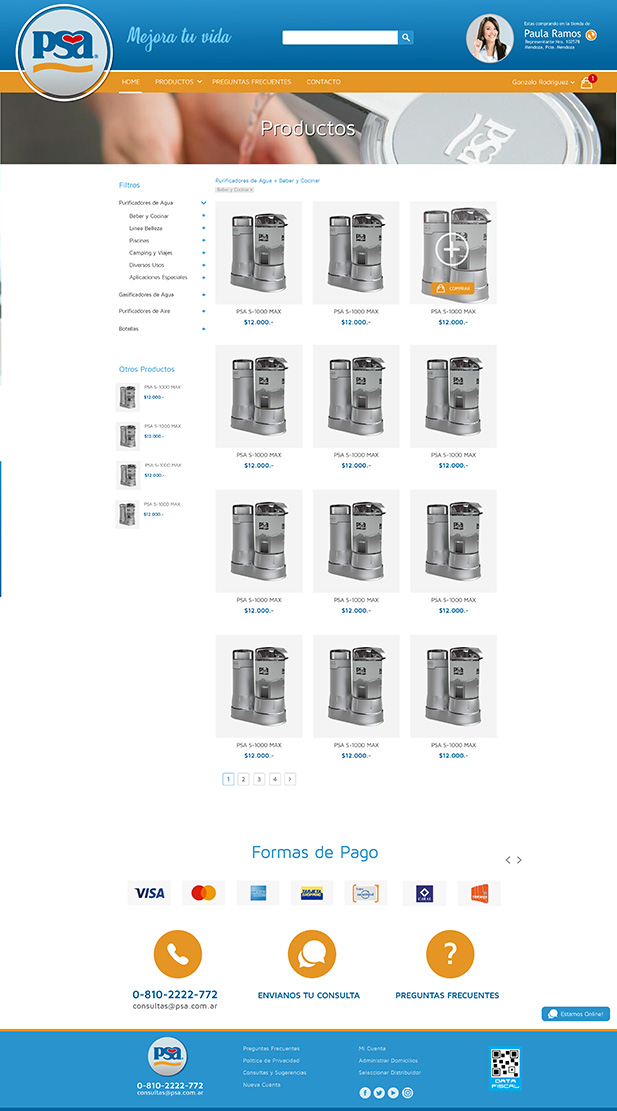Click the next page arrow in pagination
The width and height of the screenshot is (617, 1111).
[x=290, y=779]
